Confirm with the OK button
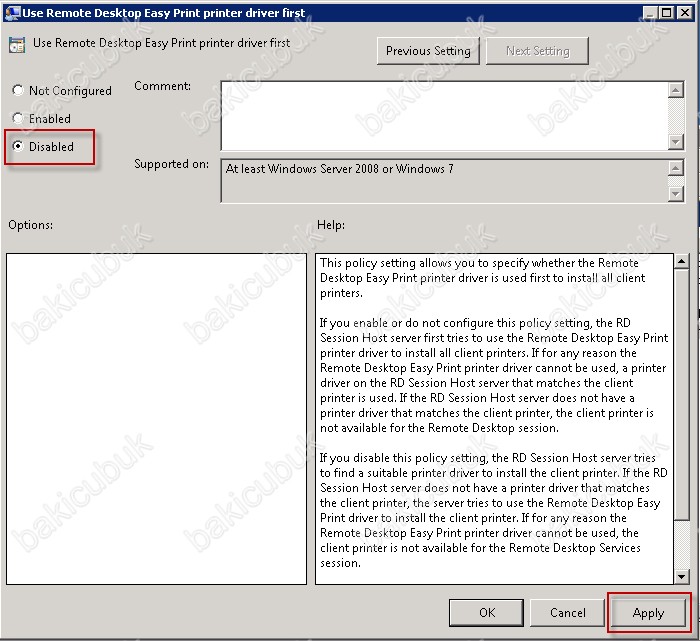 coord(487,612)
